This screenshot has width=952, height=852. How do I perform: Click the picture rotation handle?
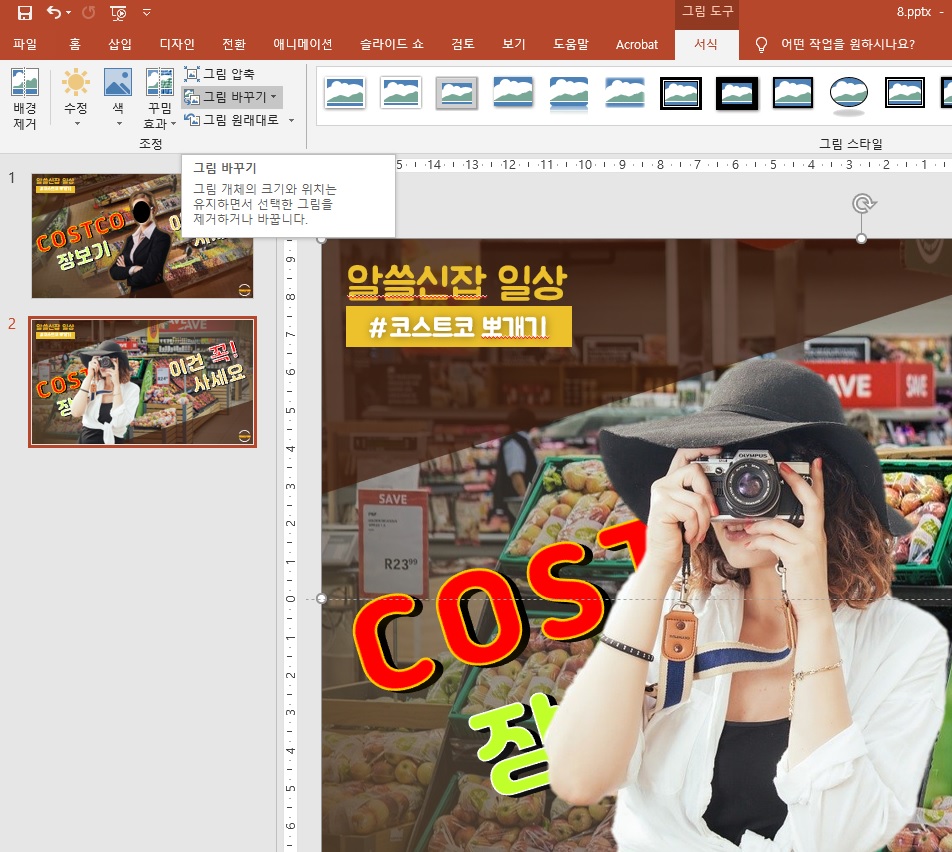coord(863,203)
